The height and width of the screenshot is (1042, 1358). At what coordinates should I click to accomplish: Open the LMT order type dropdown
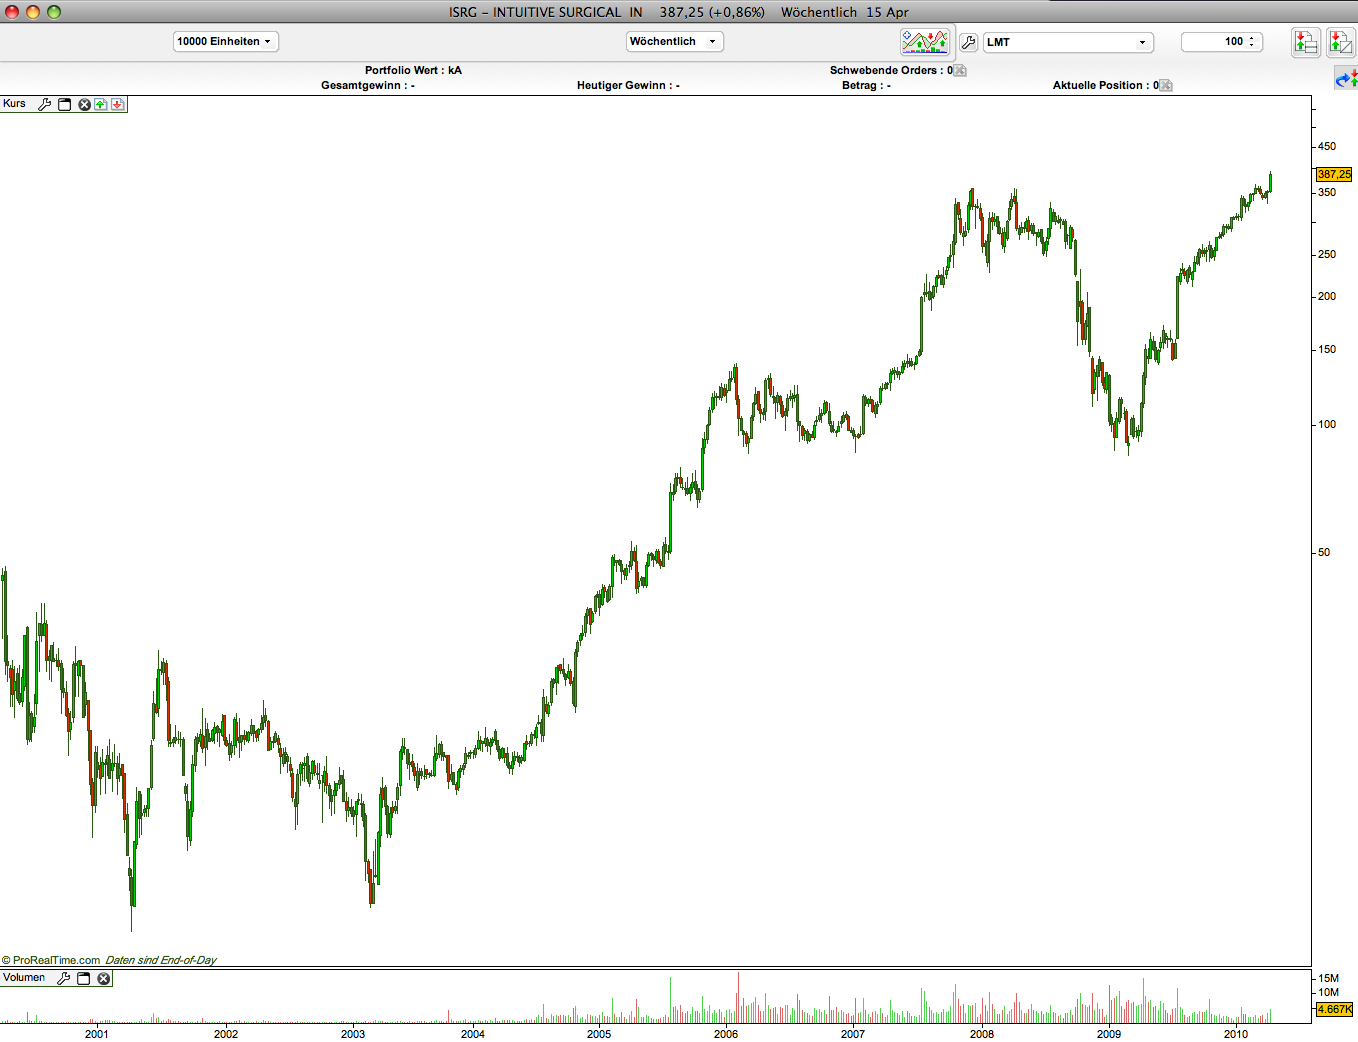[x=1068, y=42]
